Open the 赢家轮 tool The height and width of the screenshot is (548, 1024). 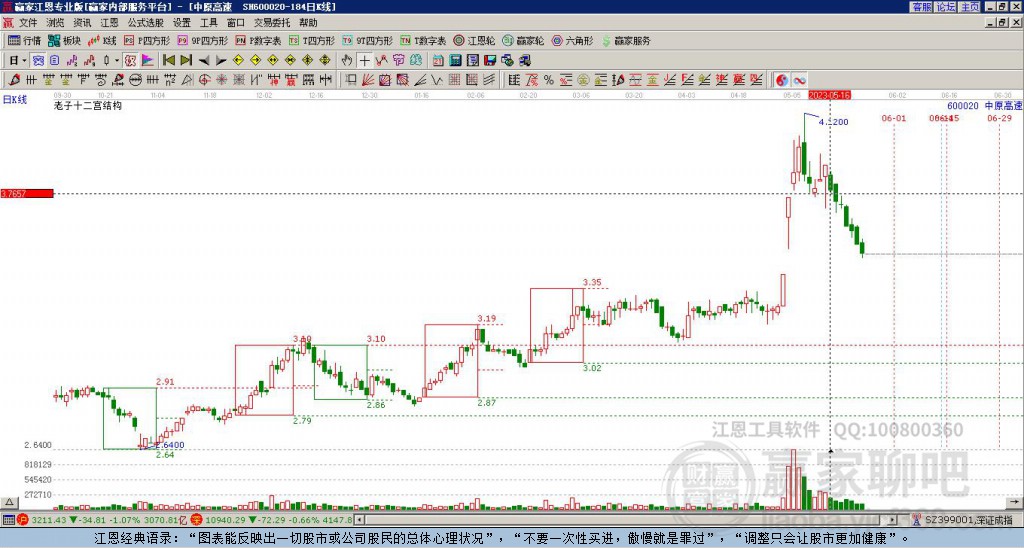click(x=524, y=40)
